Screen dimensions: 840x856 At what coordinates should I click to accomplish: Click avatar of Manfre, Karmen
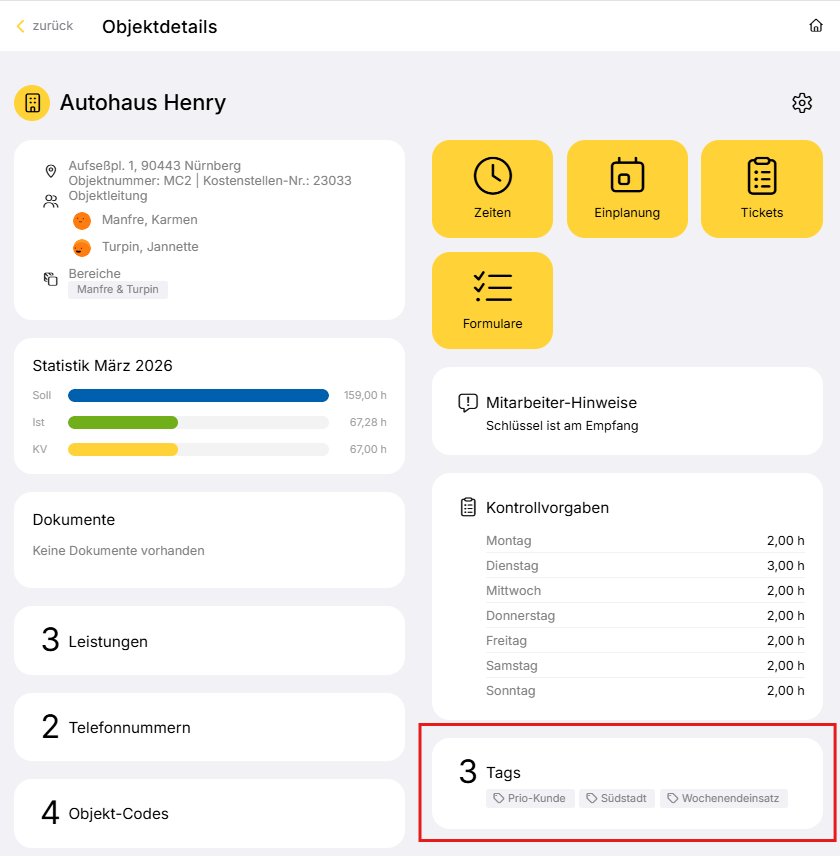point(82,220)
